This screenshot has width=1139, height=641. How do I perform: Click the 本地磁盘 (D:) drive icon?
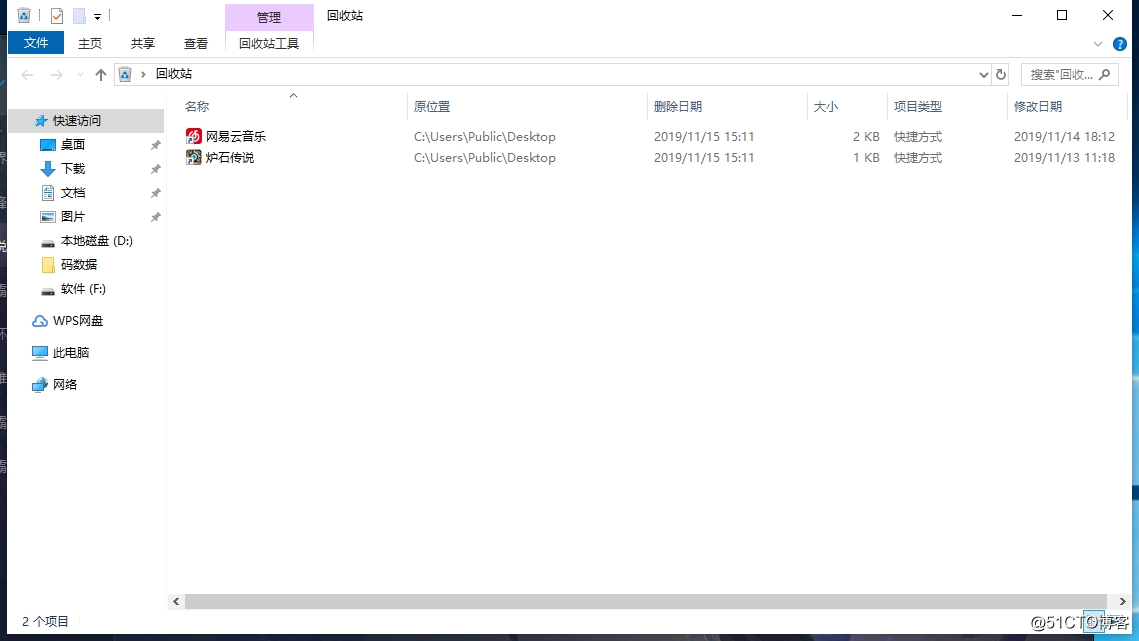point(48,242)
